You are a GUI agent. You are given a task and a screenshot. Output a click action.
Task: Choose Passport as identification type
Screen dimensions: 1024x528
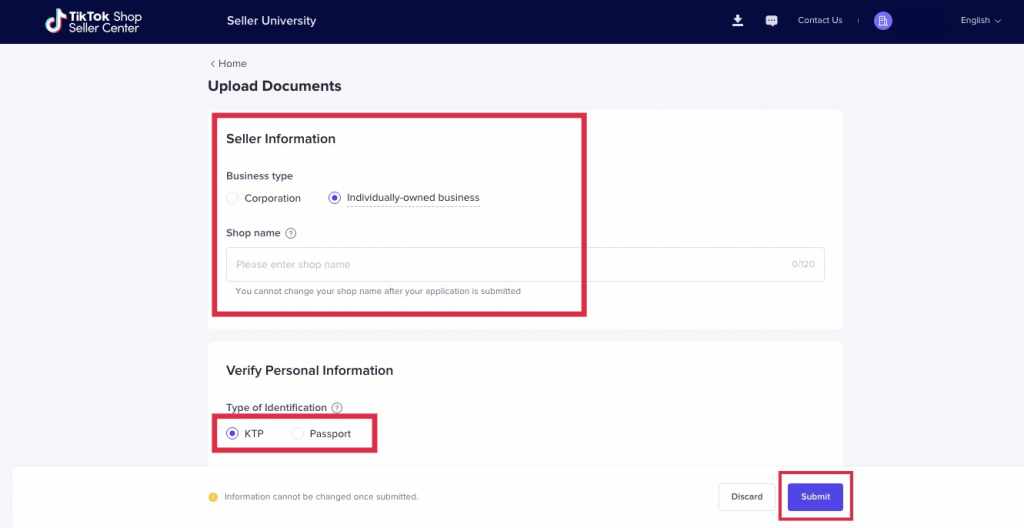[298, 434]
